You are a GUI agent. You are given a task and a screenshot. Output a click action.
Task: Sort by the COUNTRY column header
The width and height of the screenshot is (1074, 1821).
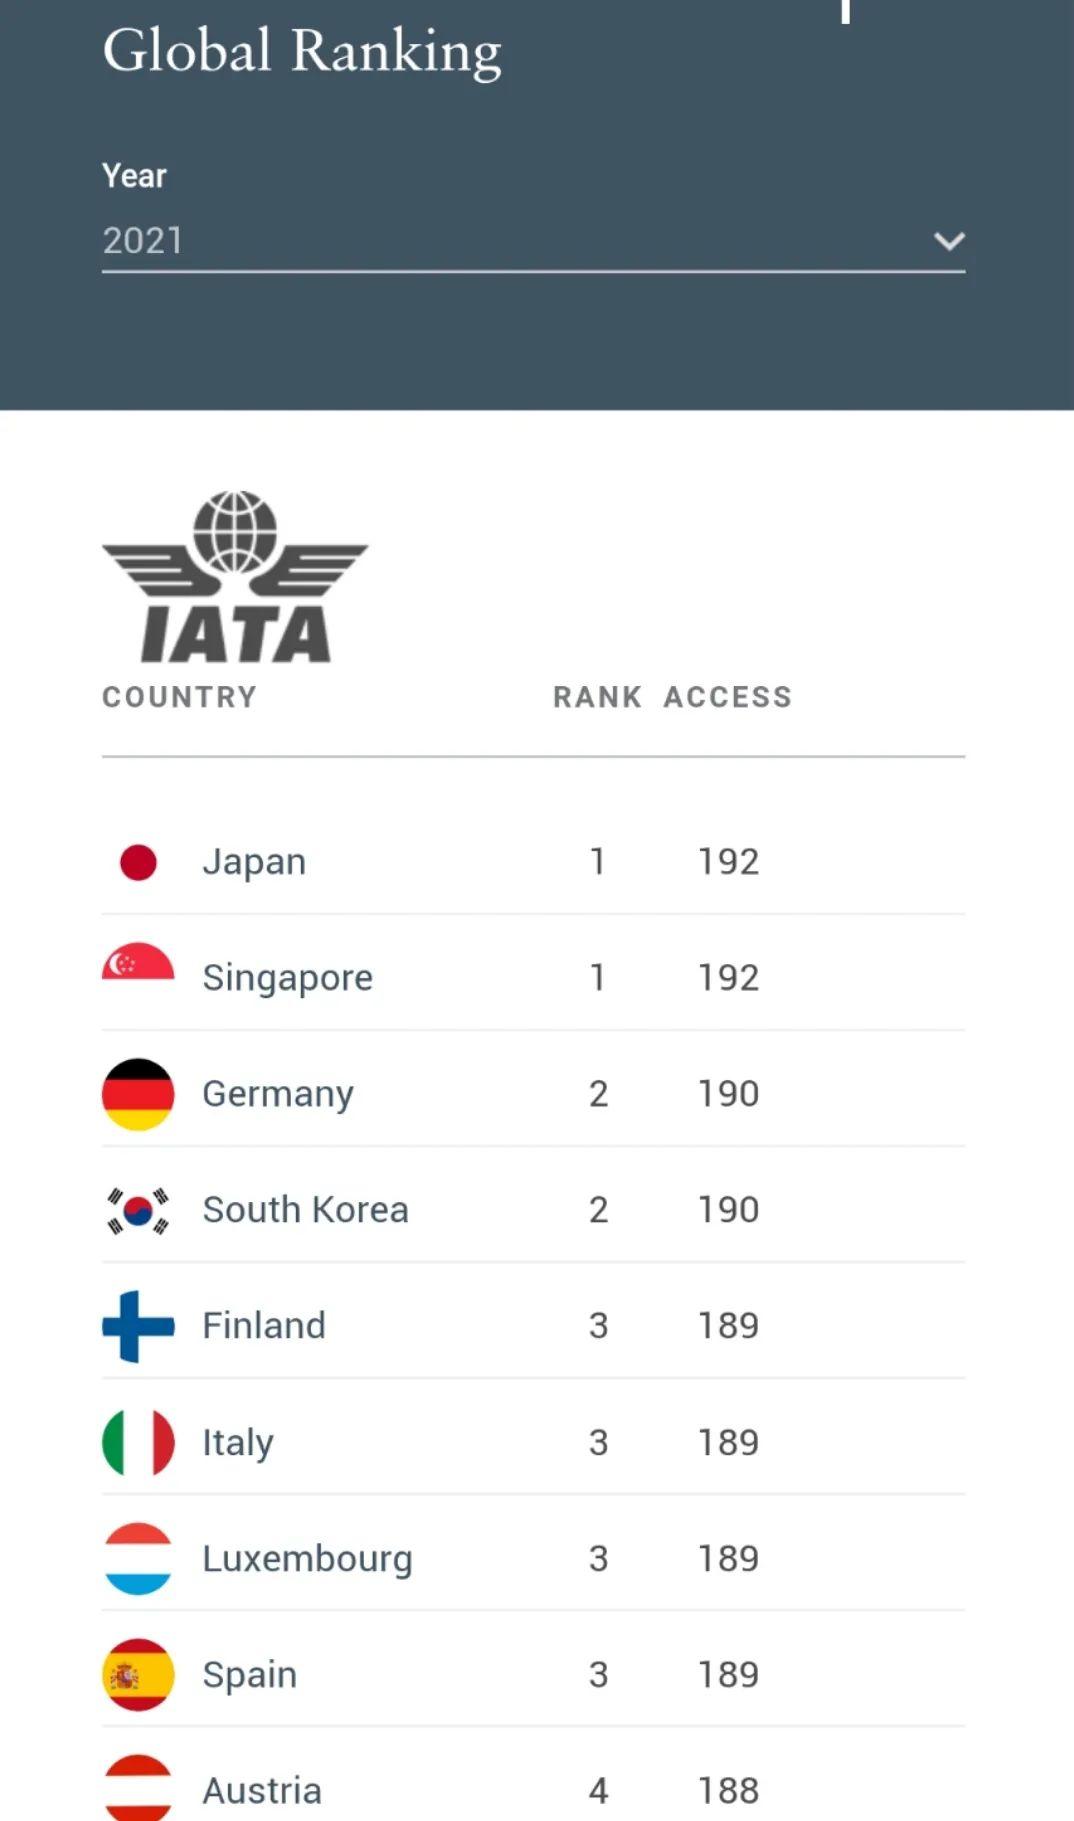[180, 697]
